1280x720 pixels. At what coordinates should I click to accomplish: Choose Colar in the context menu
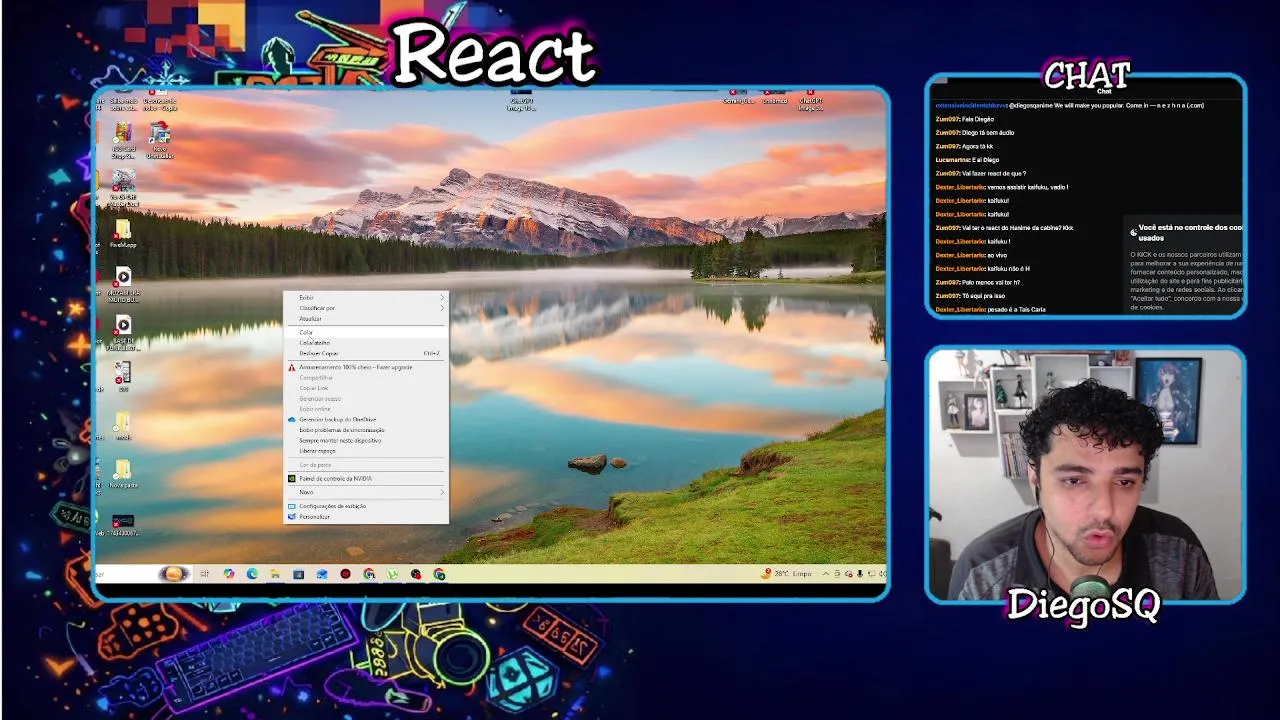(366, 333)
